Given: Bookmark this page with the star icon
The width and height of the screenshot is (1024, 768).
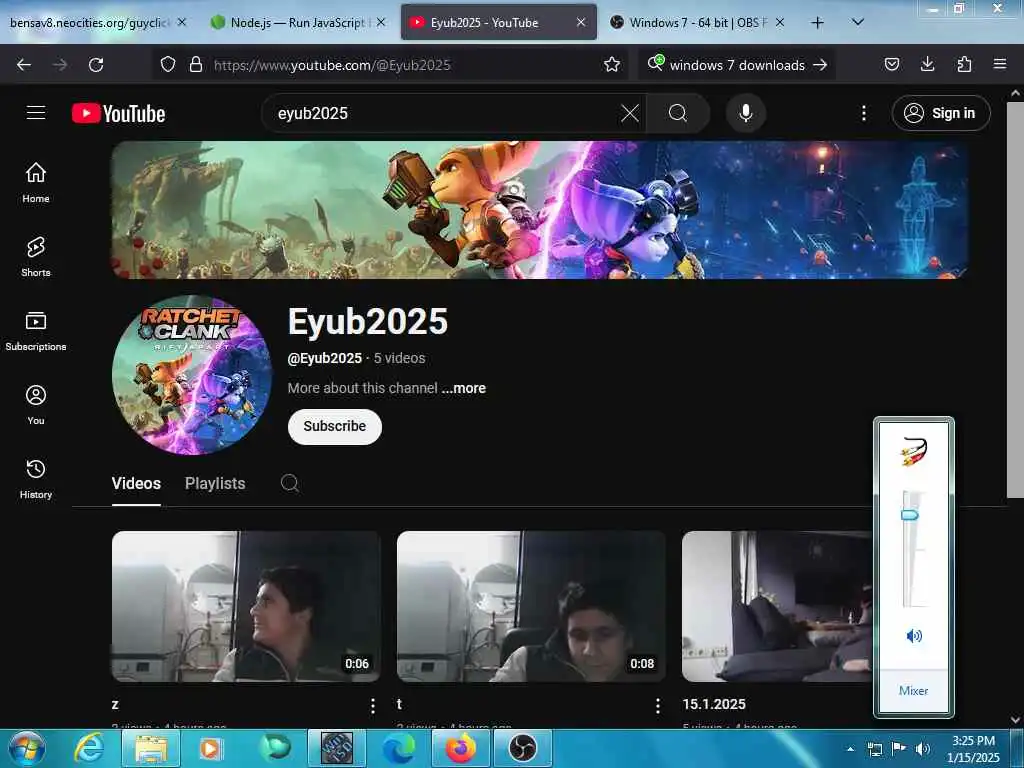Looking at the screenshot, I should pos(611,65).
